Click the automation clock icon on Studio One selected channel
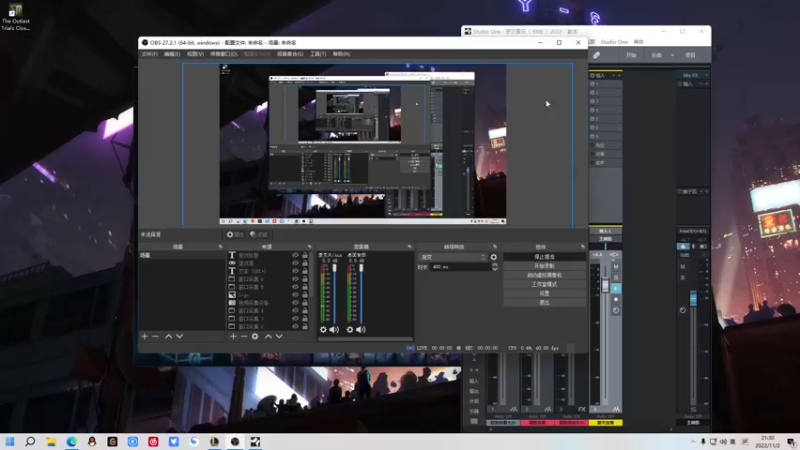Viewport: 800px width, 450px height. tap(616, 310)
